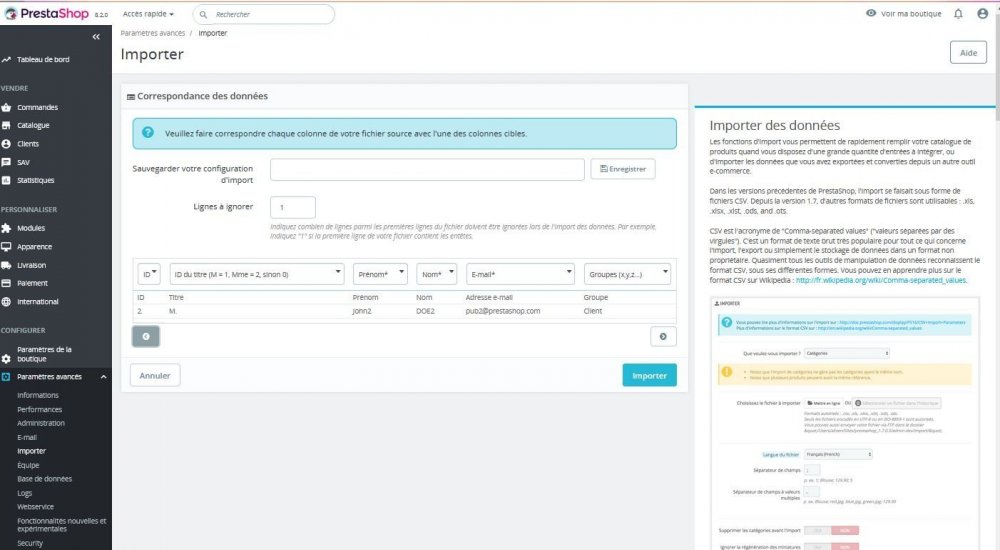Click the blue Importer button
The width and height of the screenshot is (1000, 550).
[x=649, y=375]
